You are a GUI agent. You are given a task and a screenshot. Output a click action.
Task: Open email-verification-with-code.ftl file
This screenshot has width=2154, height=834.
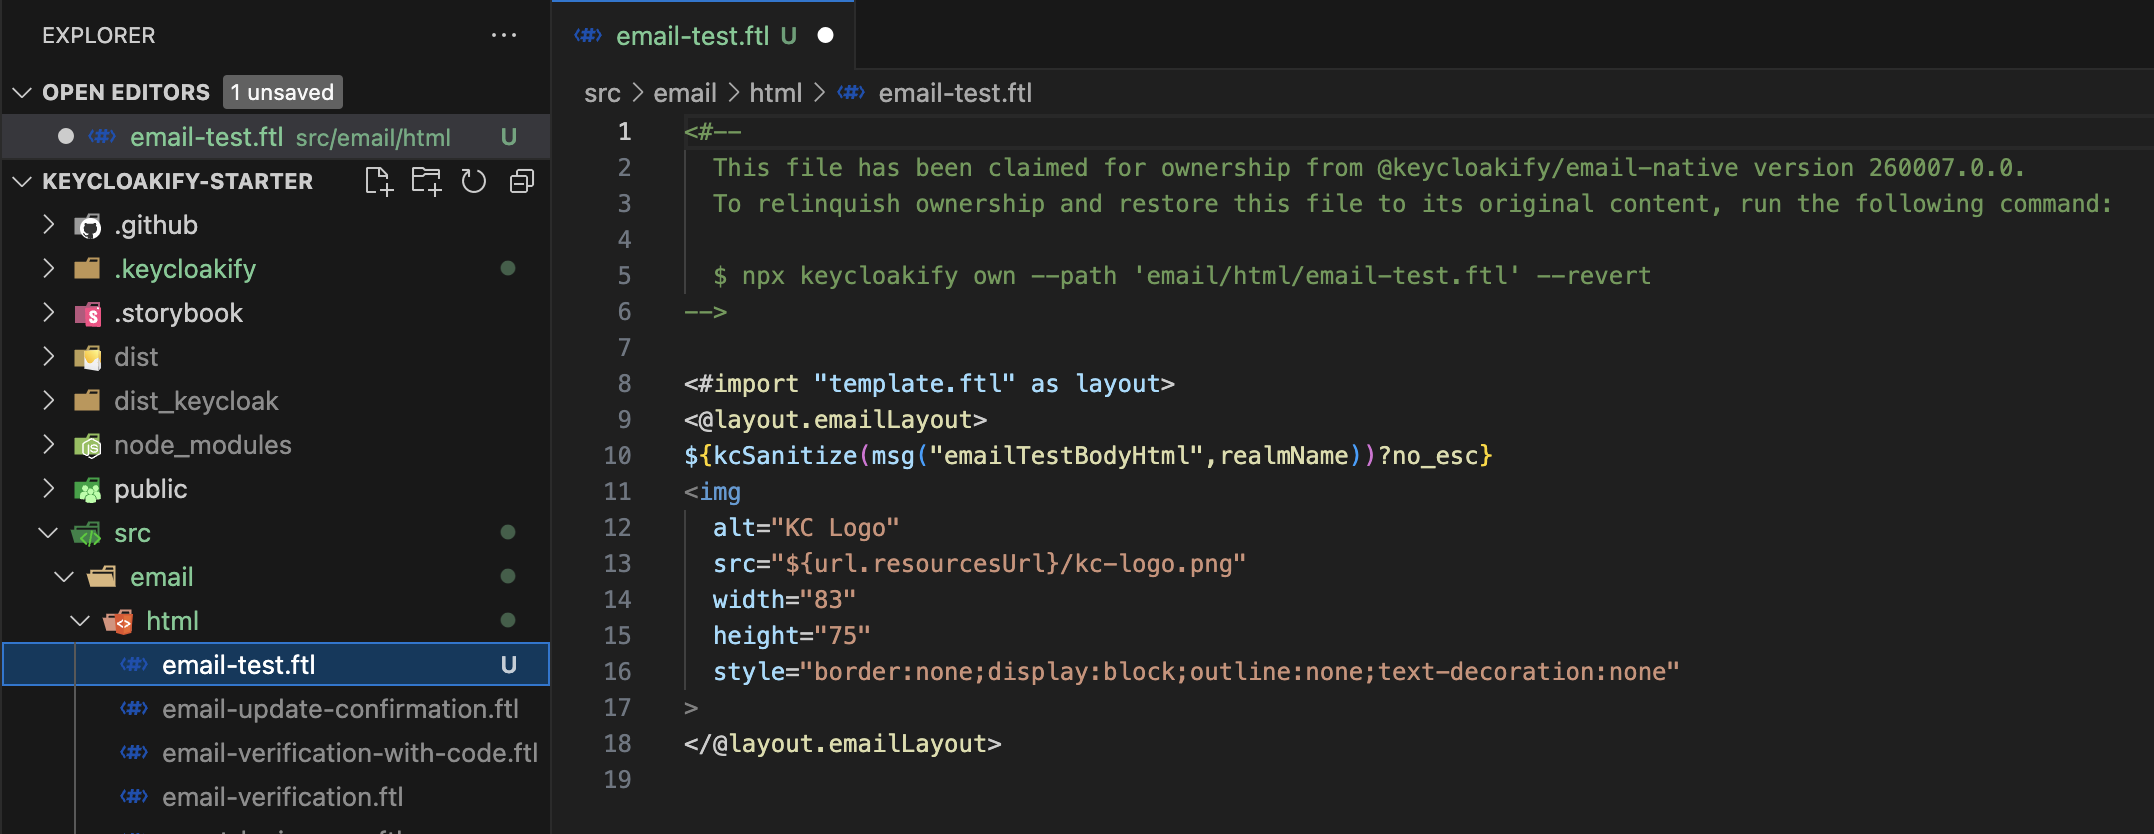pos(349,753)
